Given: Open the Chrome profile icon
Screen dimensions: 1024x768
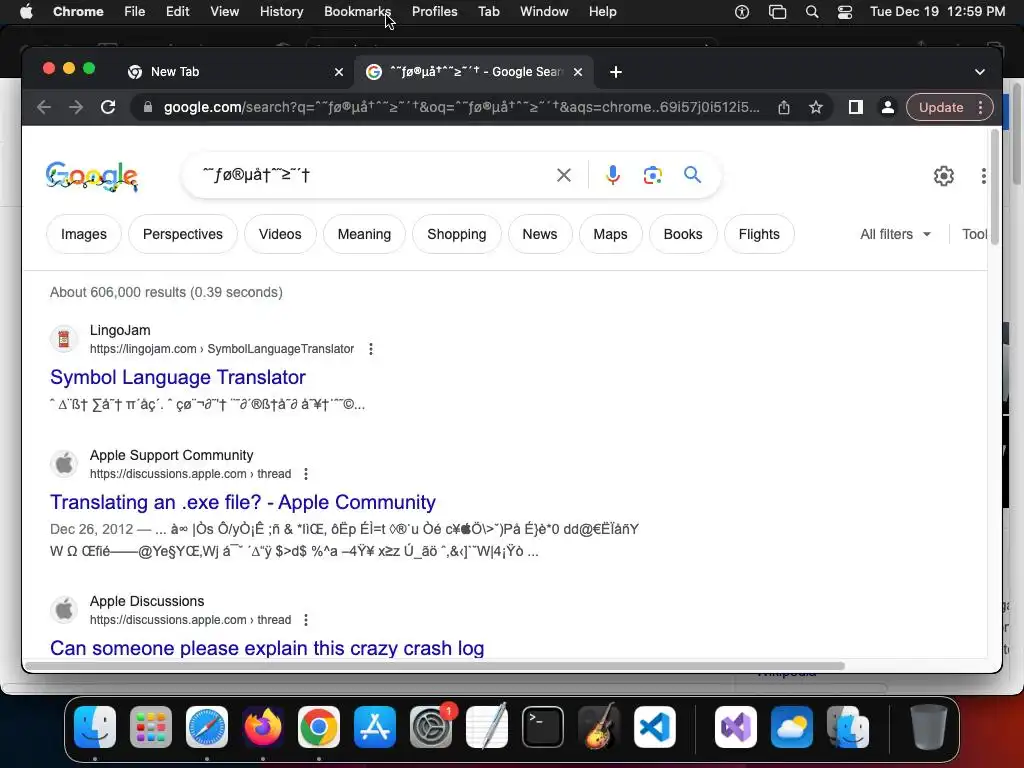Looking at the screenshot, I should pos(888,107).
